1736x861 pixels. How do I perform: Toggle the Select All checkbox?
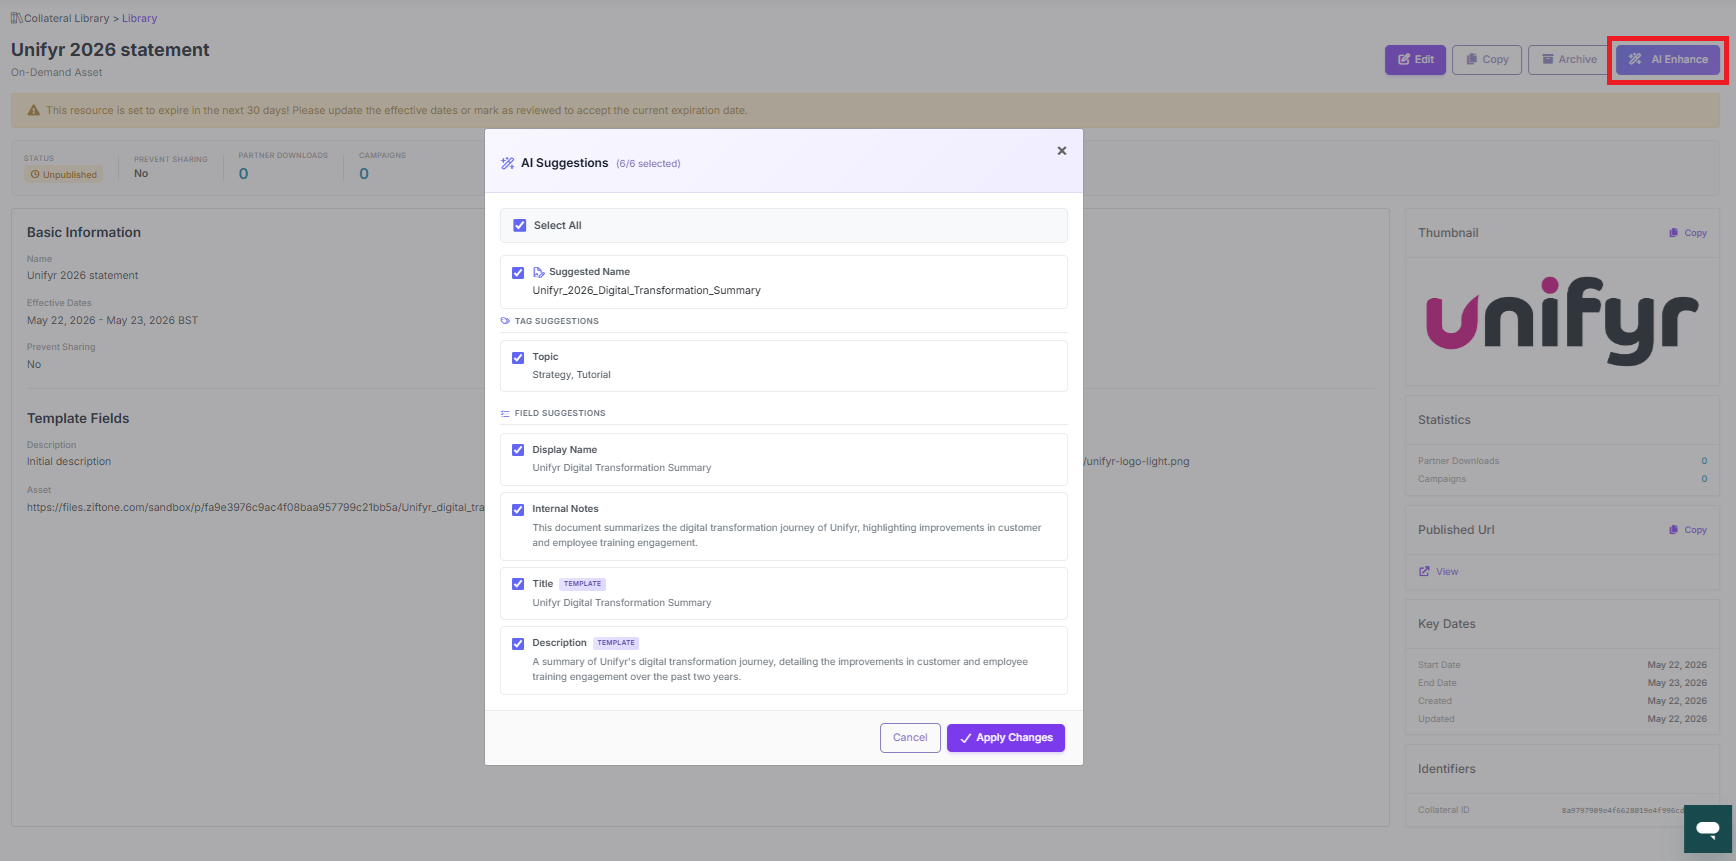click(x=520, y=226)
